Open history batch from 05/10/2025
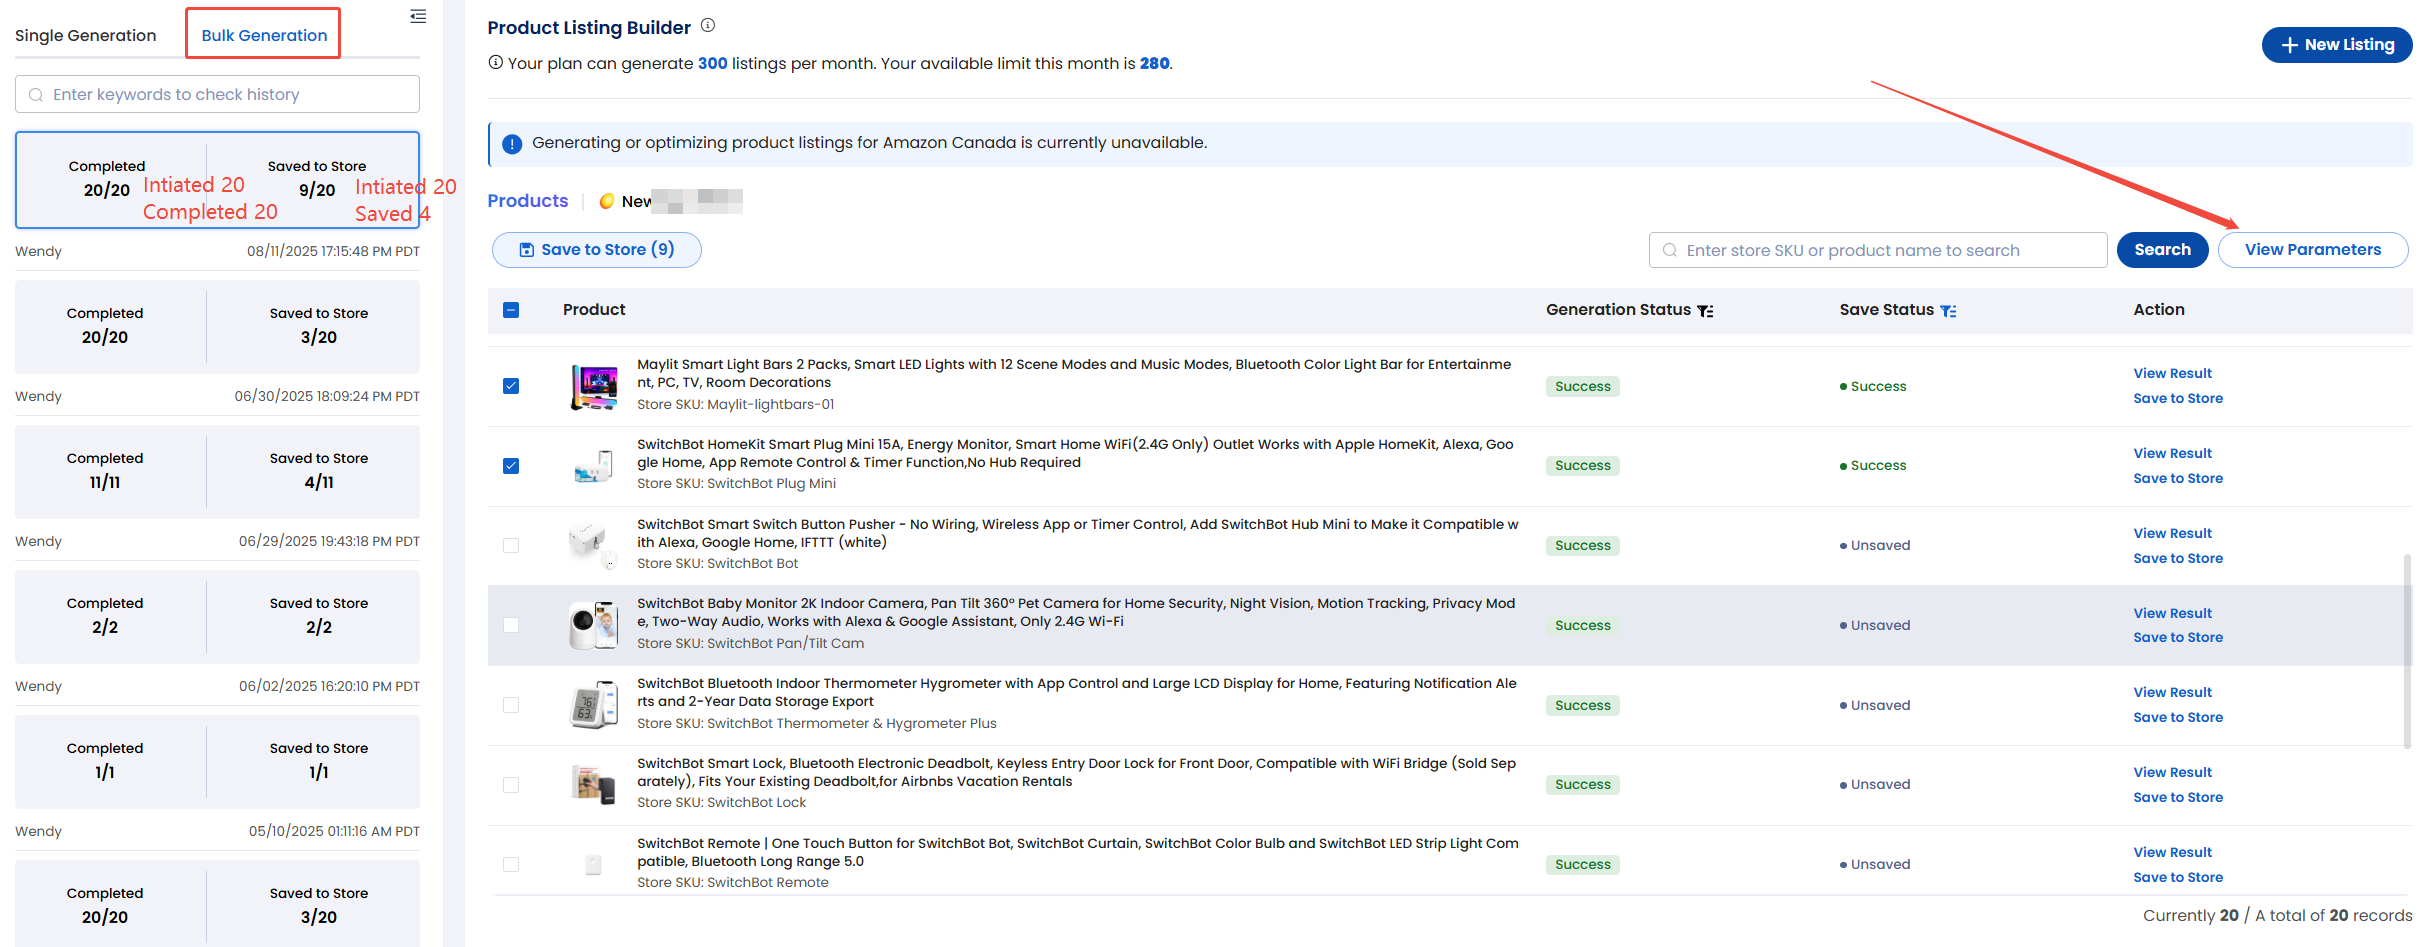This screenshot has height=947, width=2435. tap(217, 761)
